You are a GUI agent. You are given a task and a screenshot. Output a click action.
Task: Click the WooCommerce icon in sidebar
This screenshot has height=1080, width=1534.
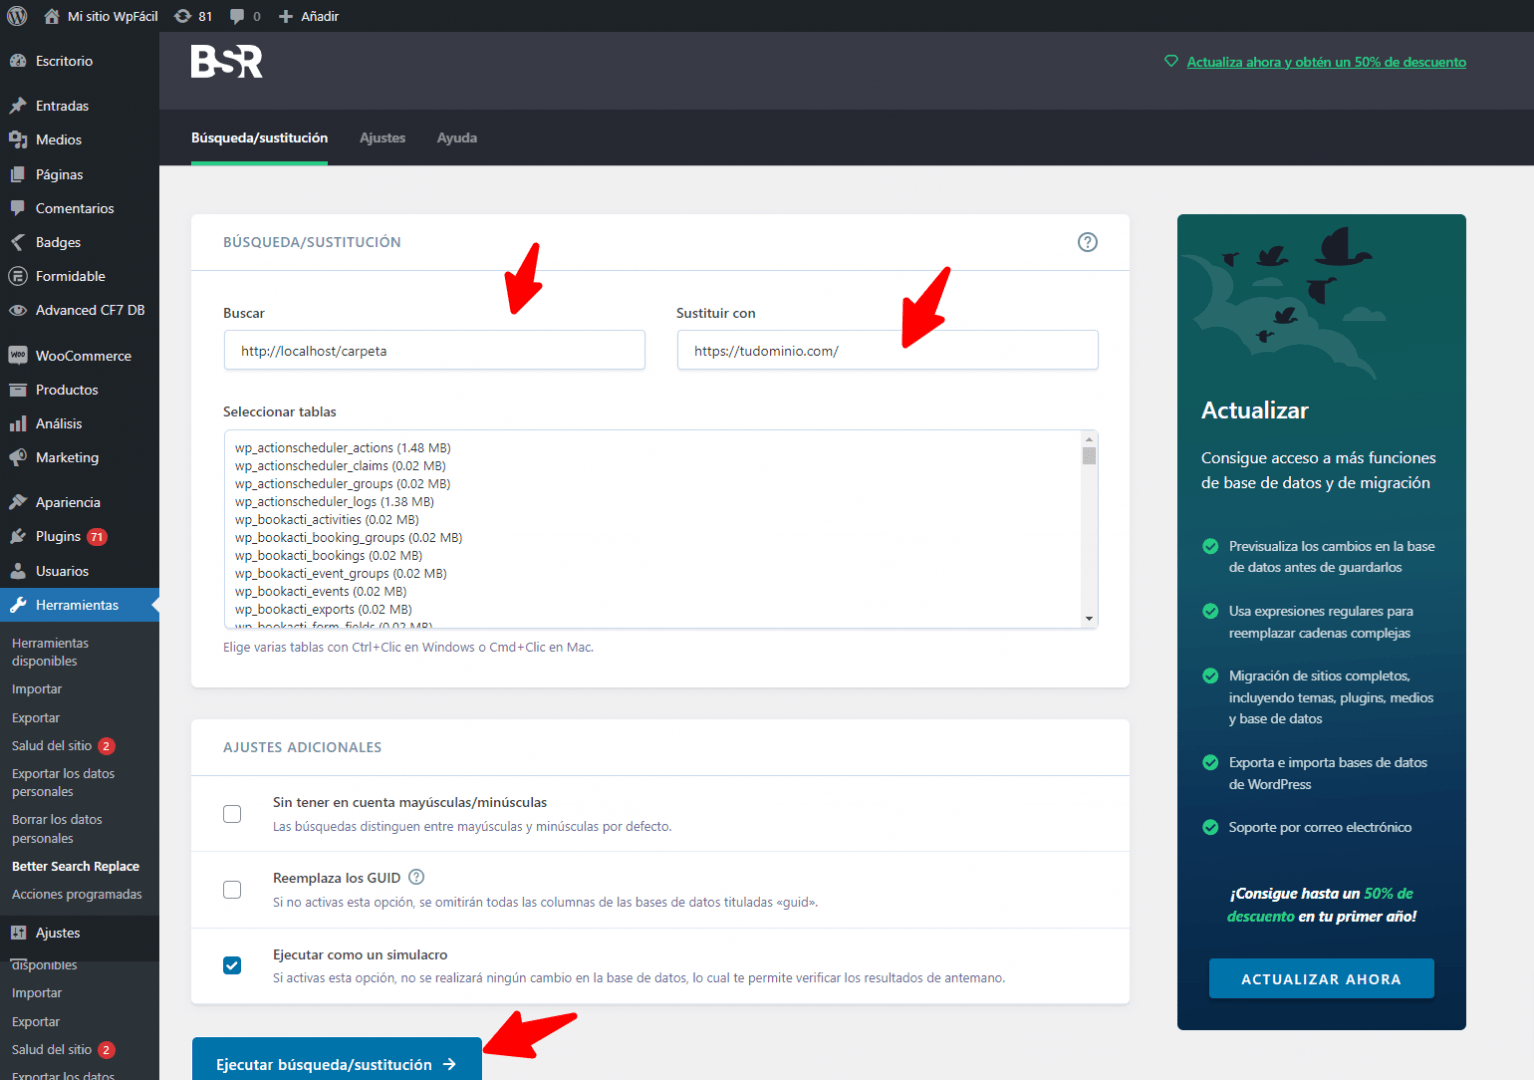coord(18,355)
